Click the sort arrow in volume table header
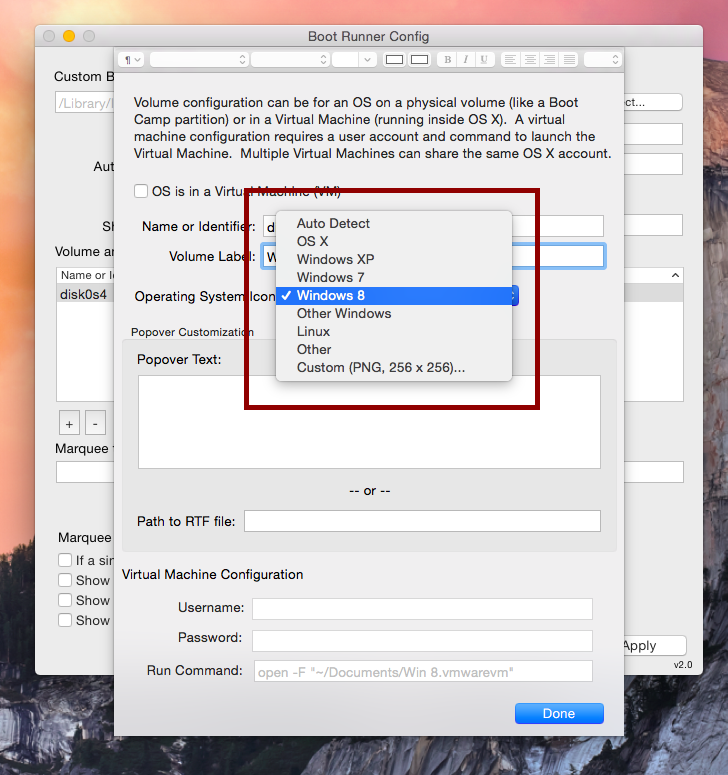 tap(675, 275)
